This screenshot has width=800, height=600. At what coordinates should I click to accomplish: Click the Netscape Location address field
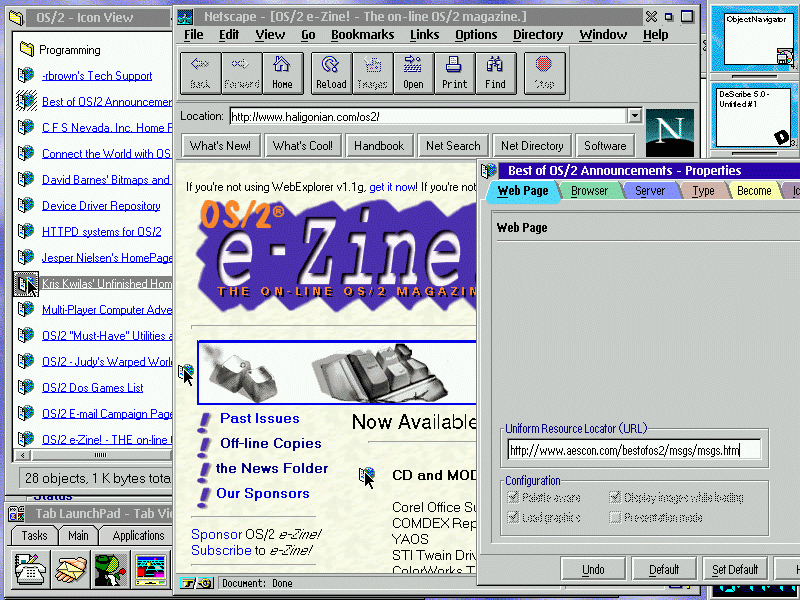click(x=429, y=116)
